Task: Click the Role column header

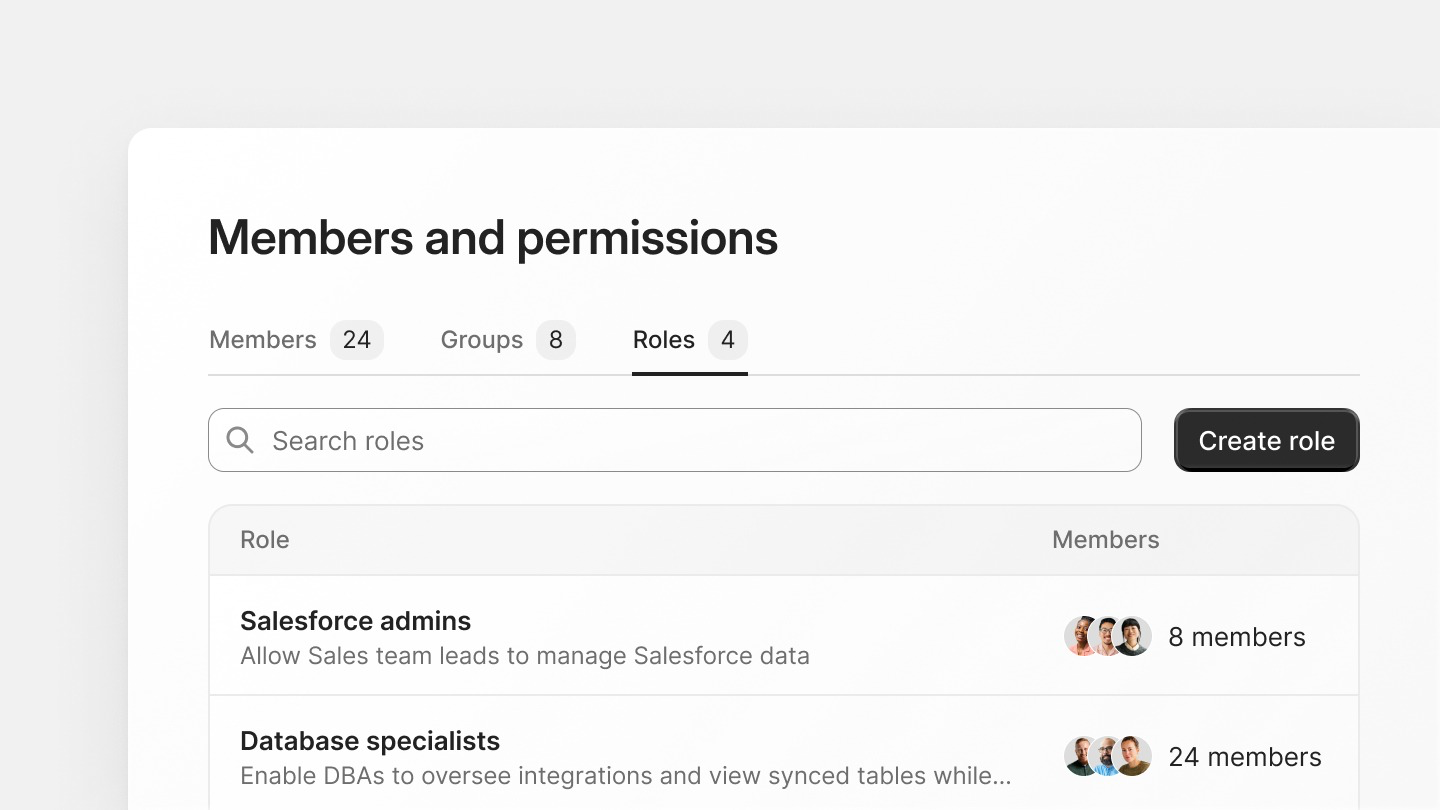Action: click(265, 540)
